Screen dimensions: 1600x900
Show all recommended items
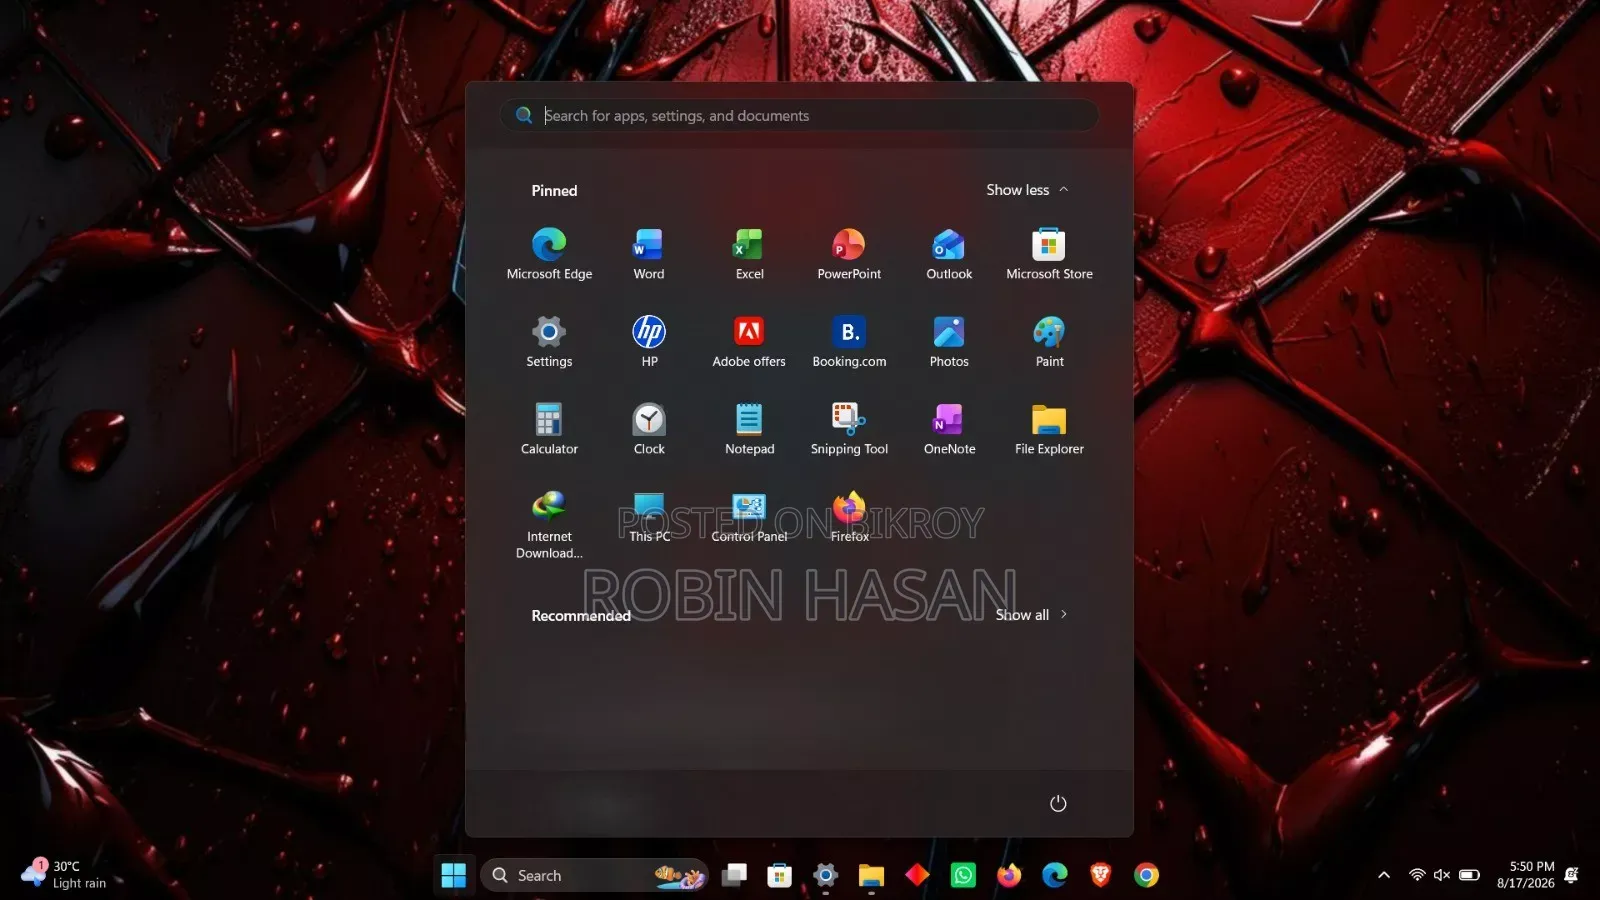tap(1031, 615)
